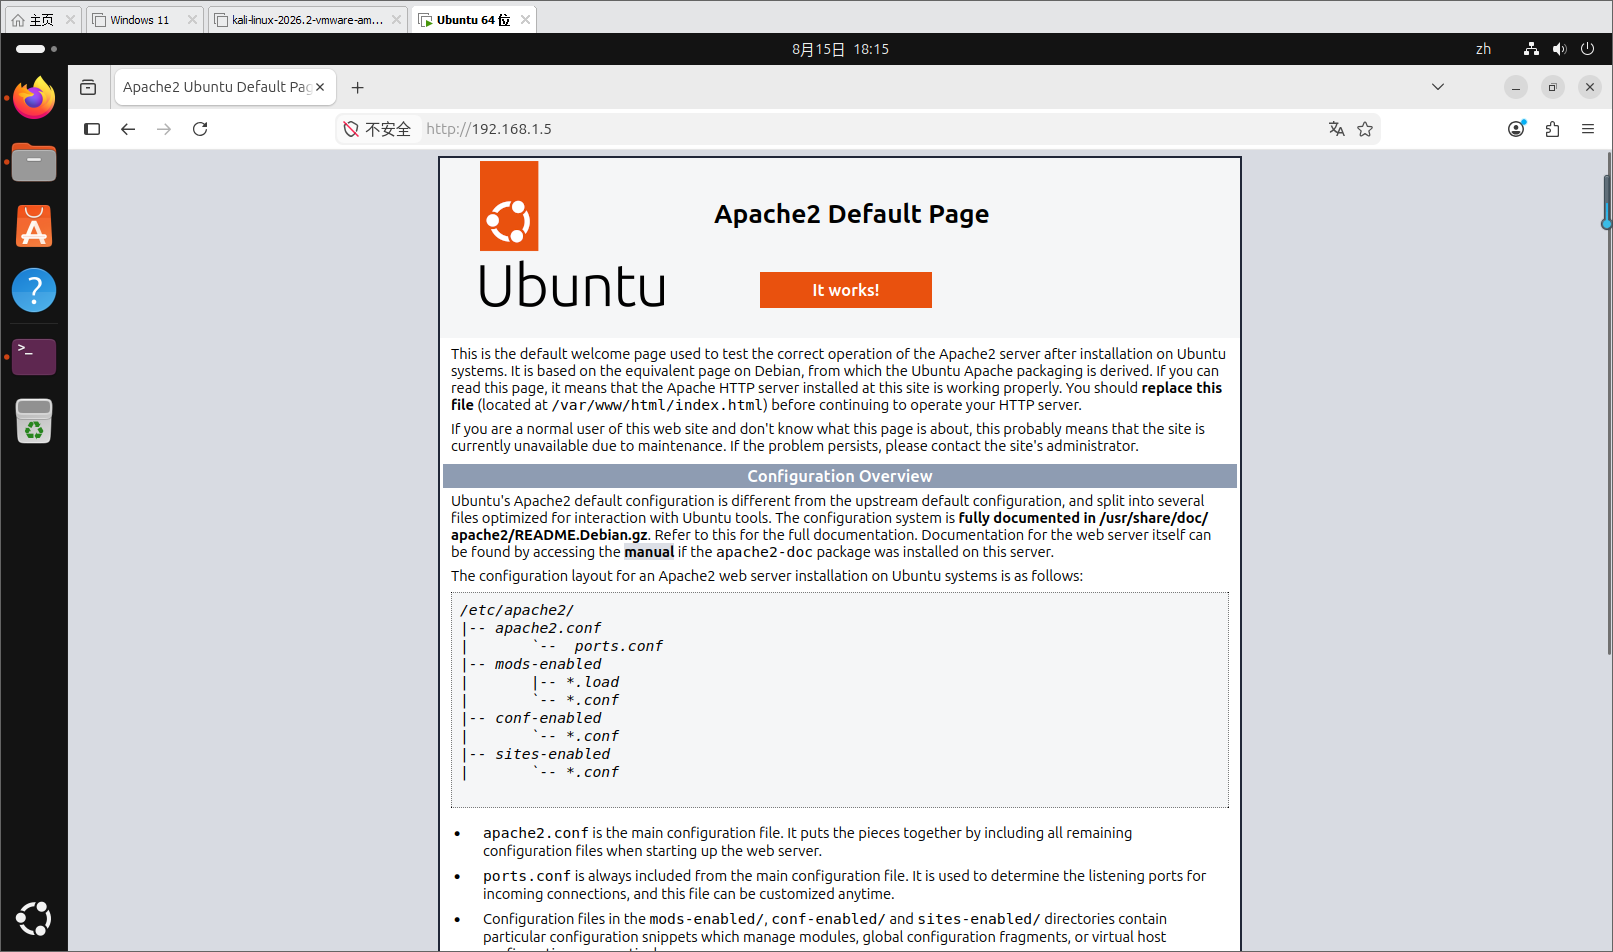The width and height of the screenshot is (1613, 952).
Task: Click the Configuration Overview section header
Action: click(840, 476)
